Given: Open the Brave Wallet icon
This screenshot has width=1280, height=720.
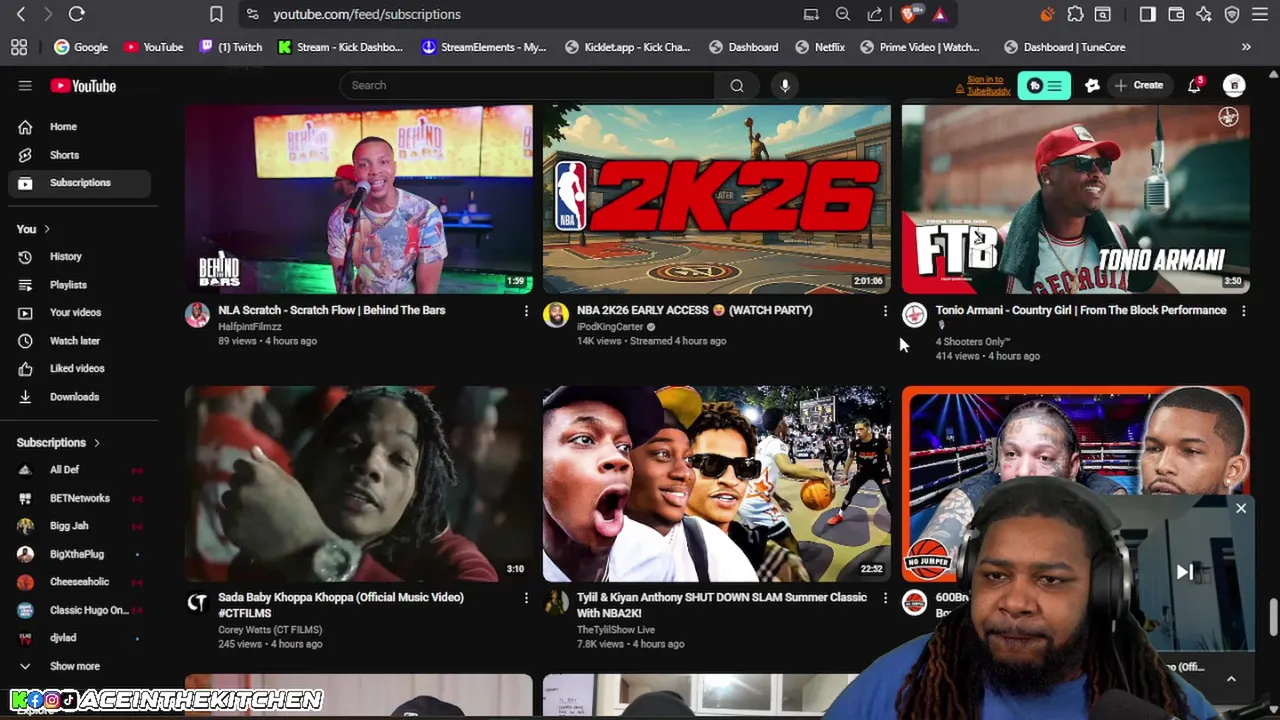Looking at the screenshot, I should point(1176,14).
